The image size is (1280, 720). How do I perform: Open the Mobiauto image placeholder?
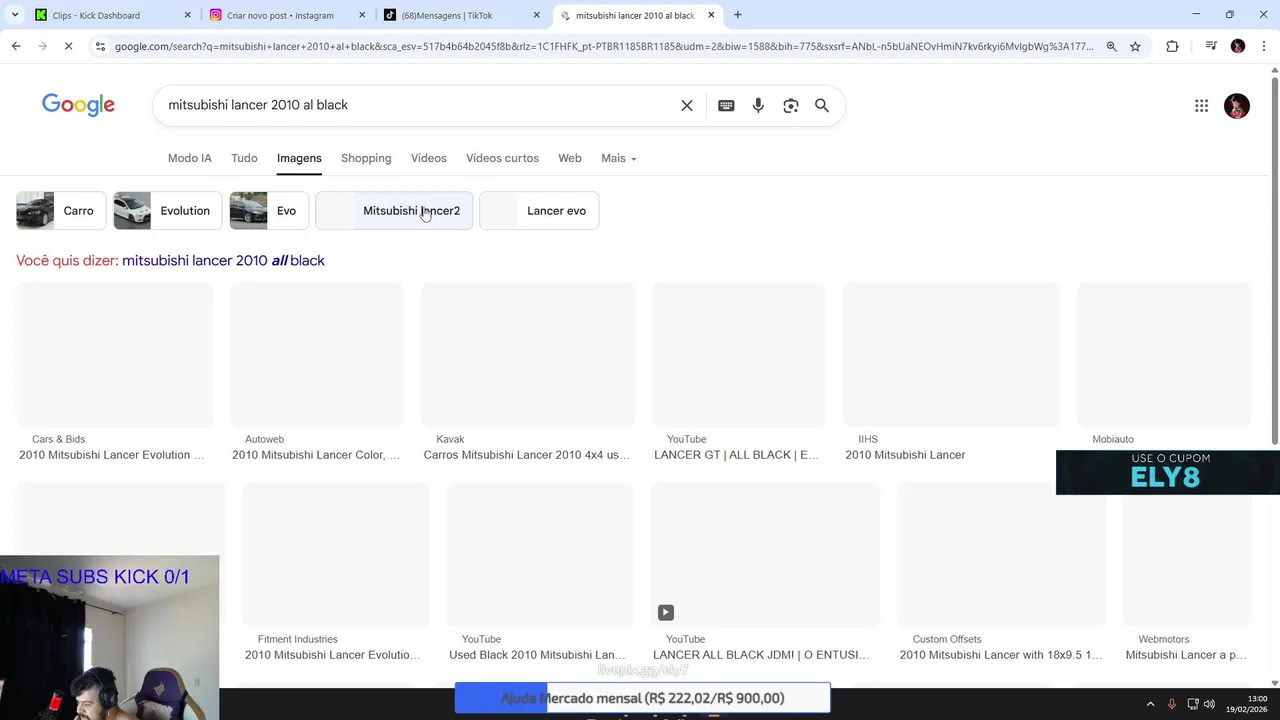[1163, 355]
